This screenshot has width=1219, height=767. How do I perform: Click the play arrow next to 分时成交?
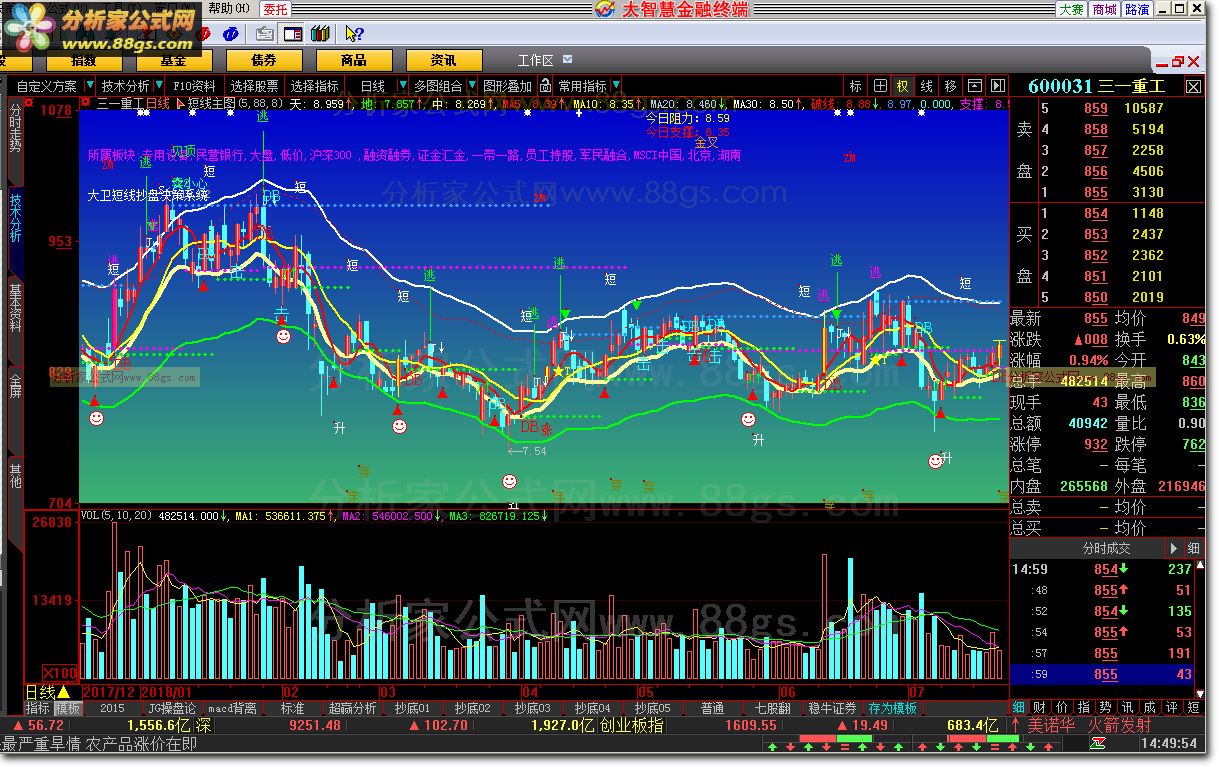point(1174,549)
